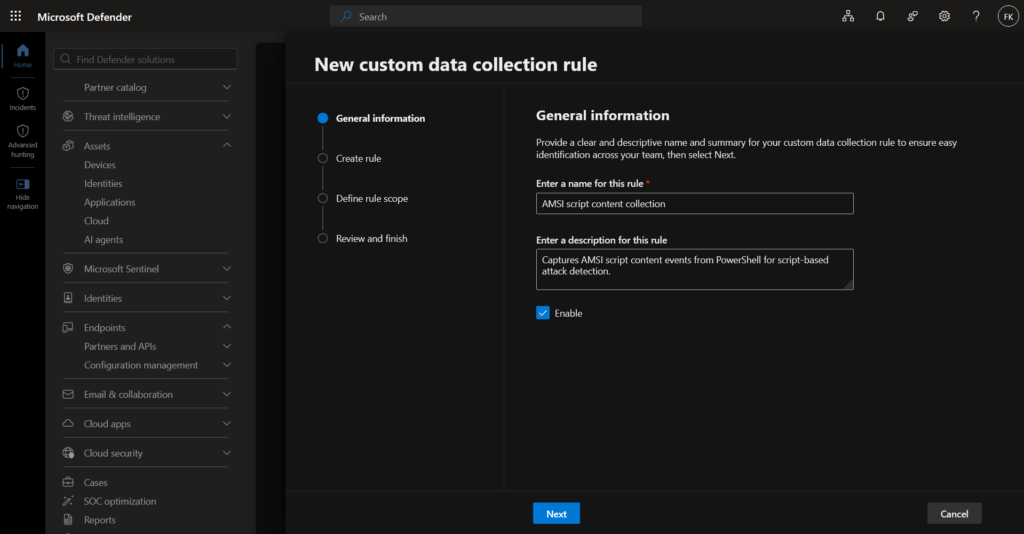Click the Cases briefcase icon

(x=68, y=482)
